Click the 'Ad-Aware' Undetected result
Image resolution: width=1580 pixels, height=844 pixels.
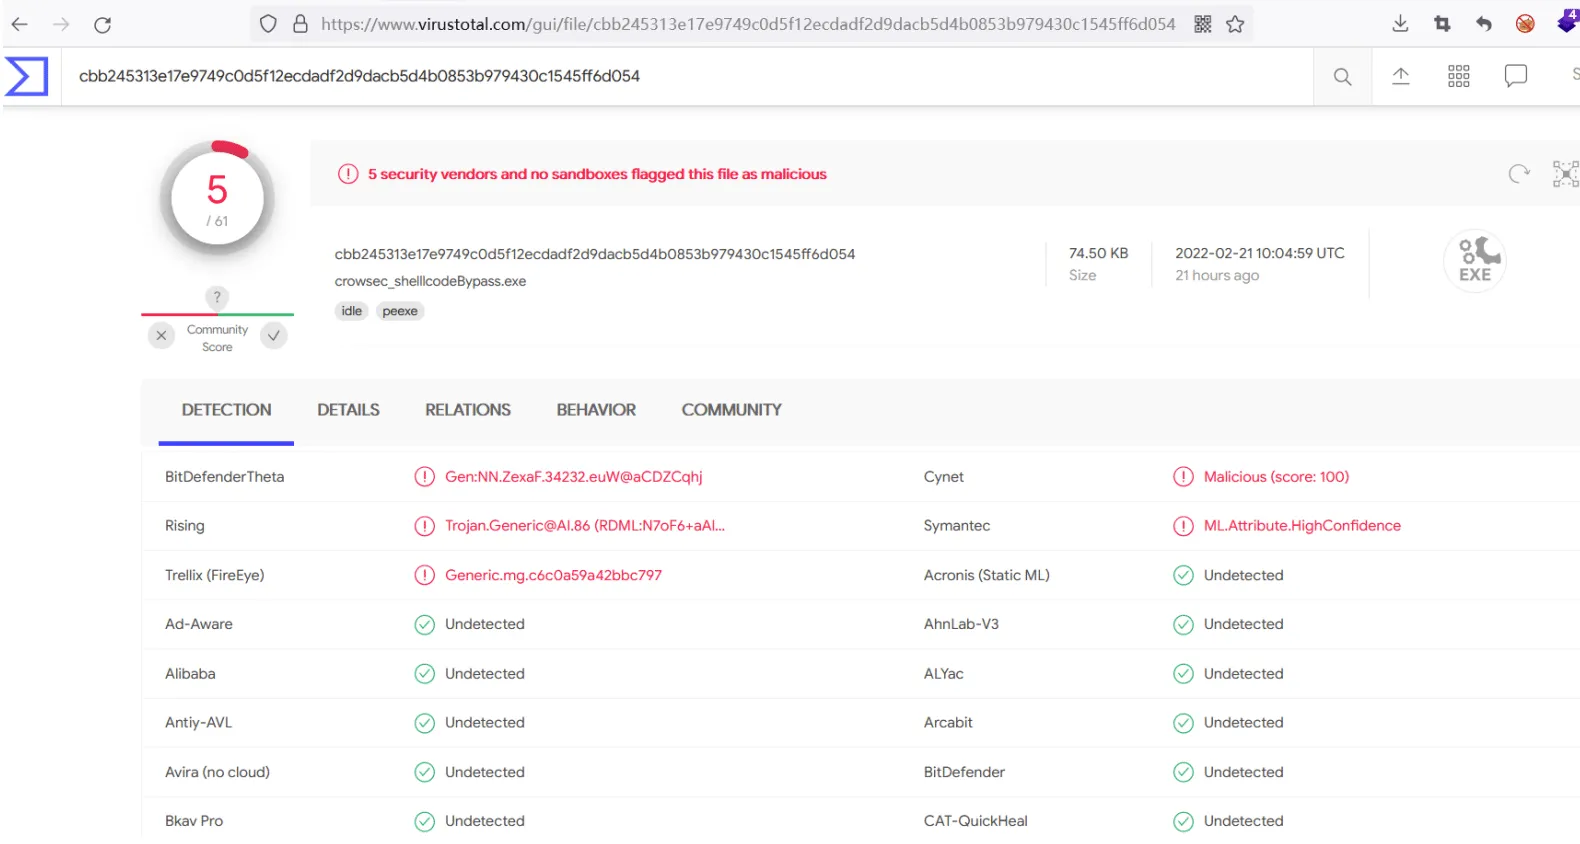click(x=485, y=624)
